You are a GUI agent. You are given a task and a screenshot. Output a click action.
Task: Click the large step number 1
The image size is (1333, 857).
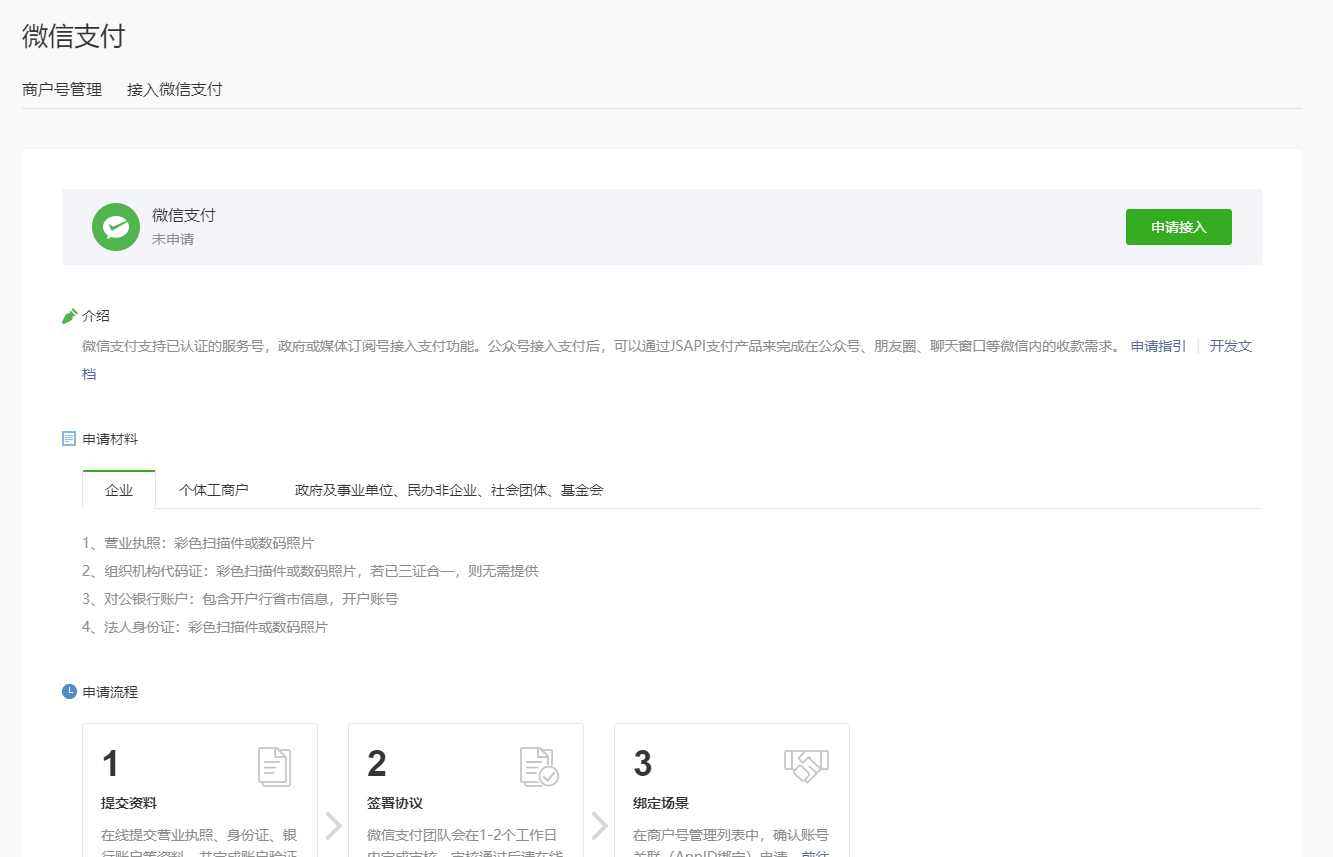point(111,764)
